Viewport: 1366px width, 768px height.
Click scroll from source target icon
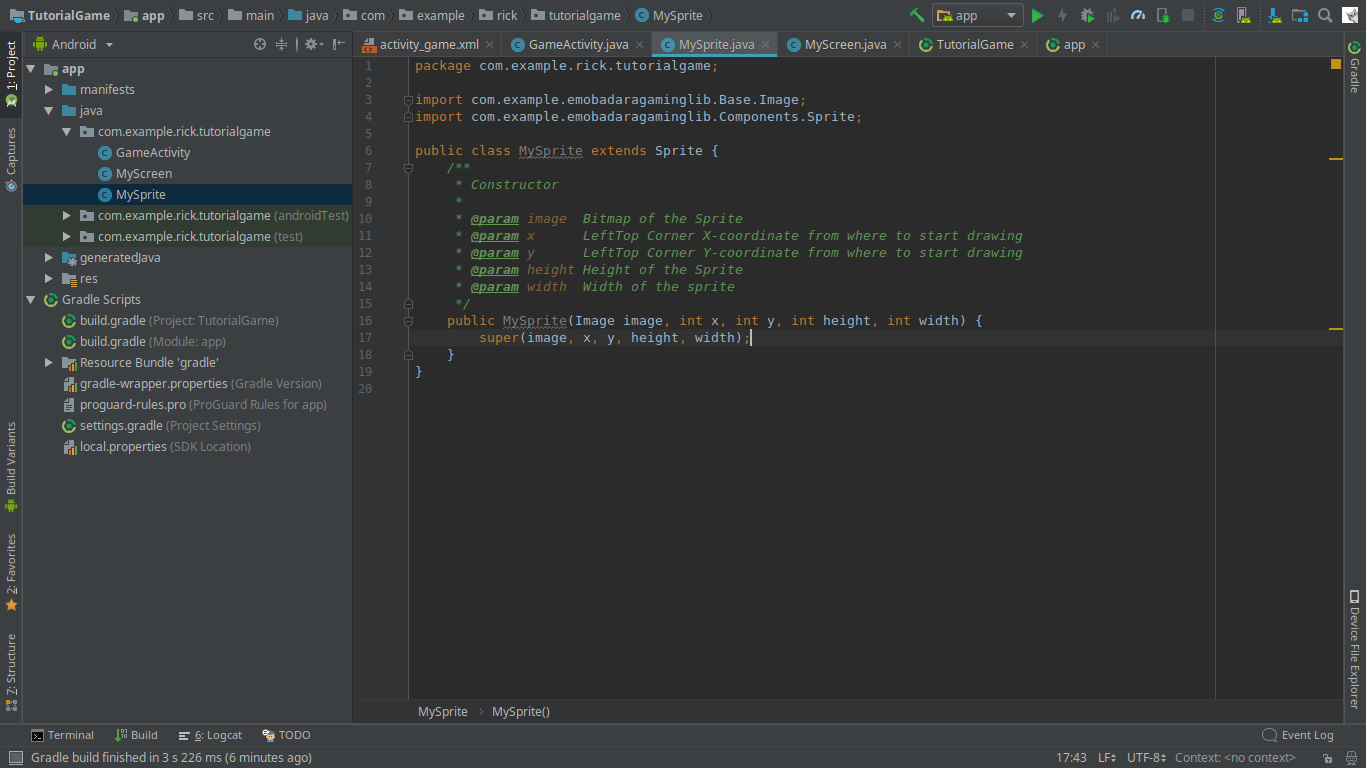click(260, 44)
